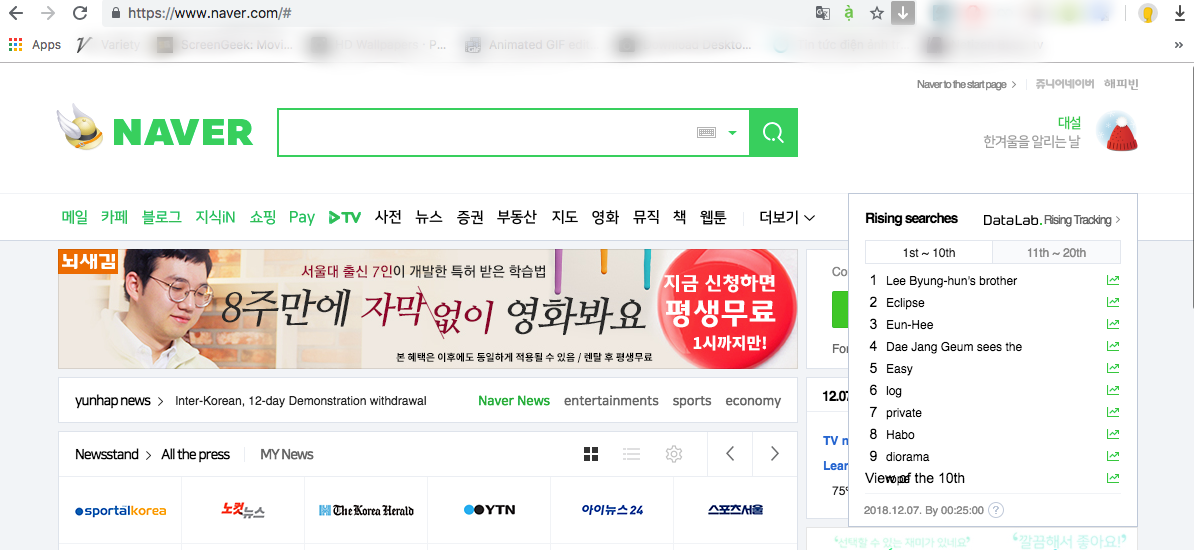Open The Korea Herald press logo
This screenshot has height=550, width=1194.
pyautogui.click(x=366, y=510)
